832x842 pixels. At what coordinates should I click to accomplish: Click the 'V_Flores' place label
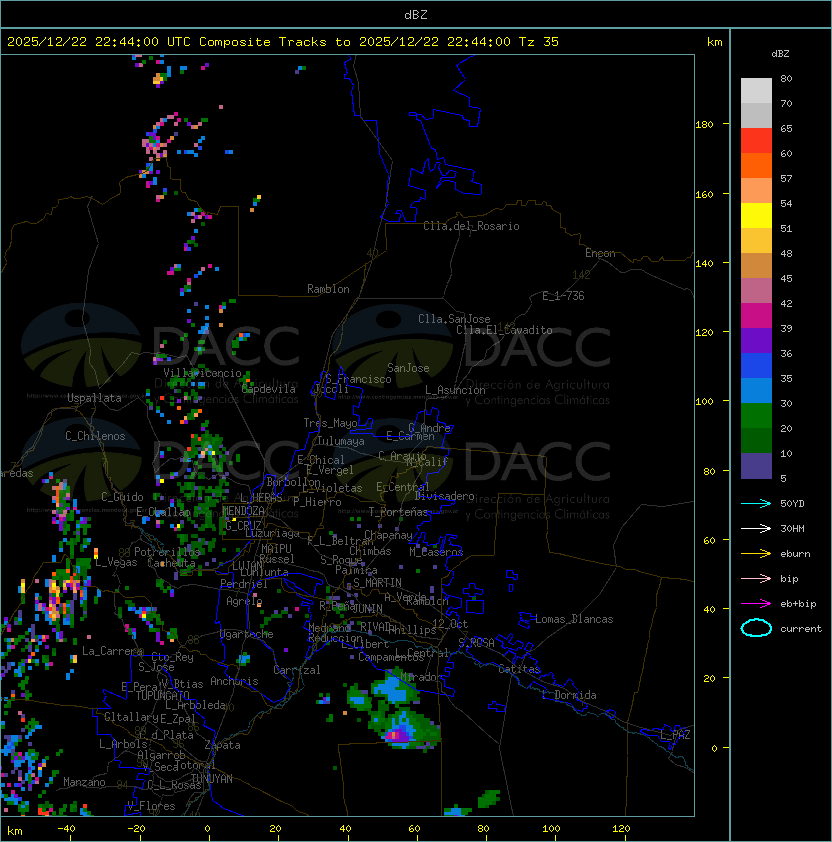coord(151,806)
